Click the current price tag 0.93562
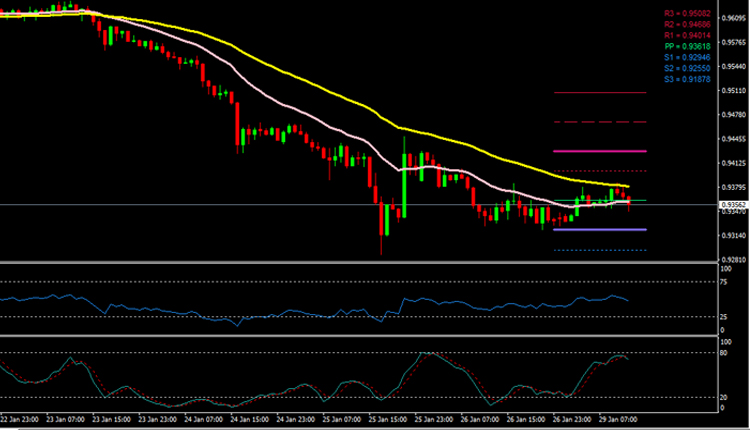 724,205
